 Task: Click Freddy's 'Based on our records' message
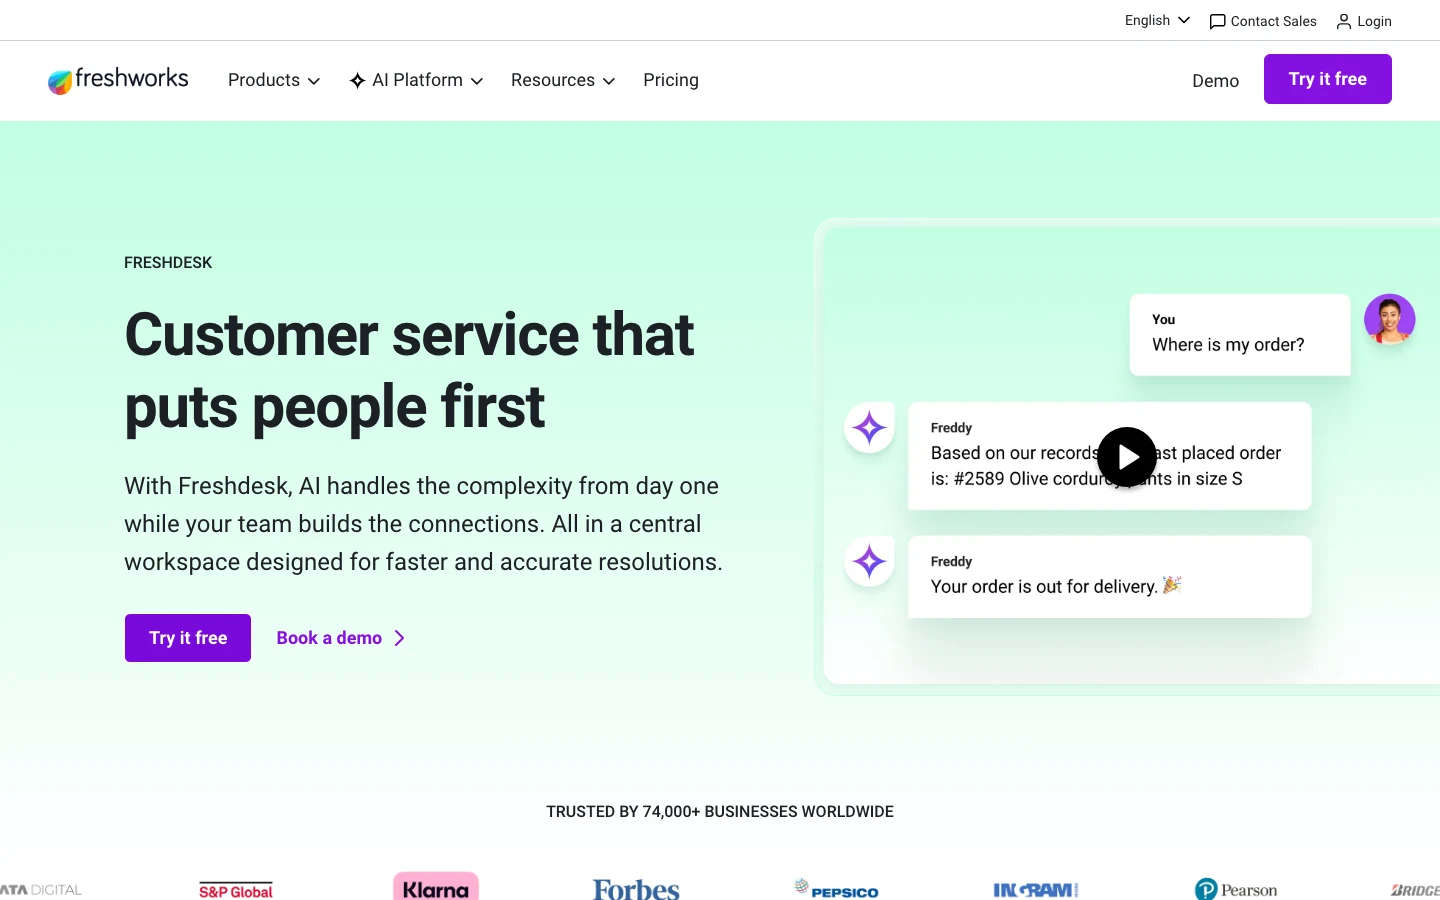[x=1110, y=456]
